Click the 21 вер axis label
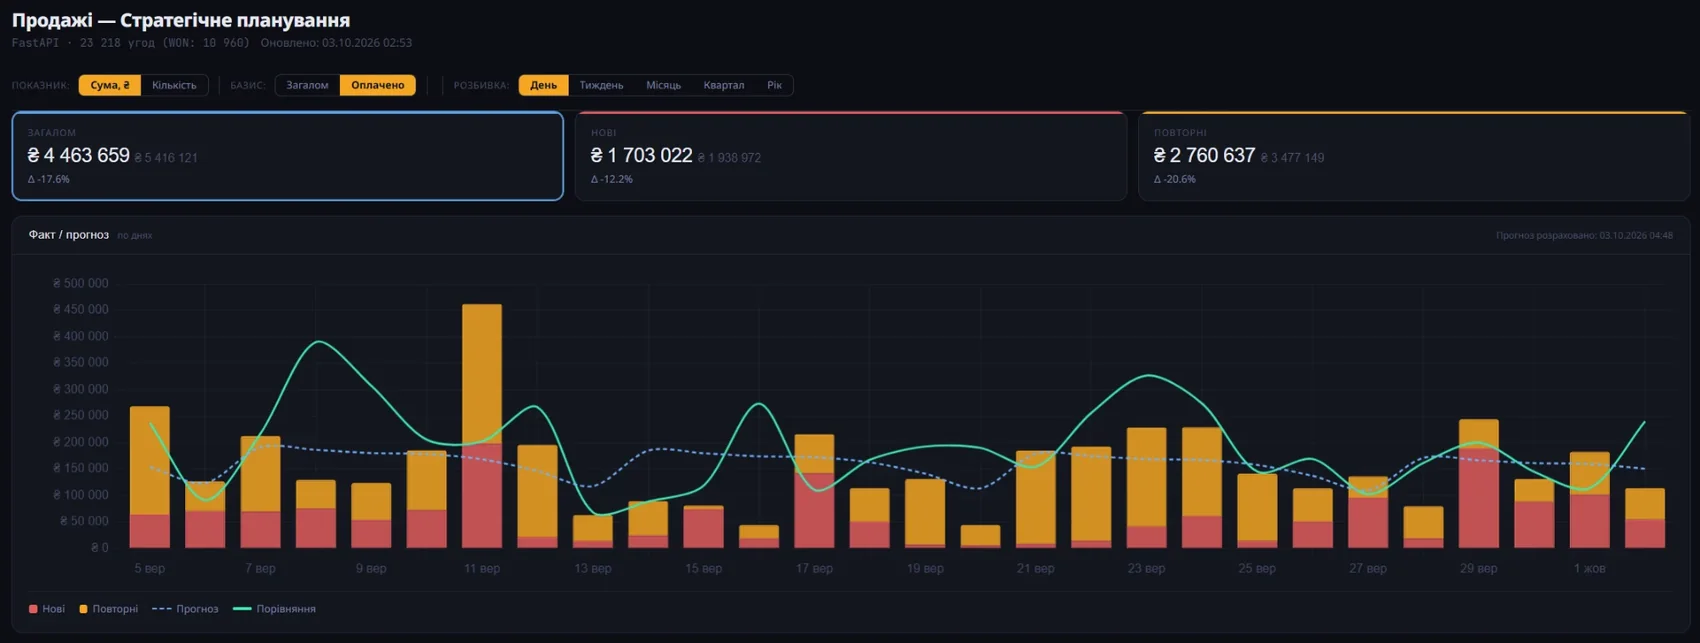The image size is (1700, 643). 1036,569
